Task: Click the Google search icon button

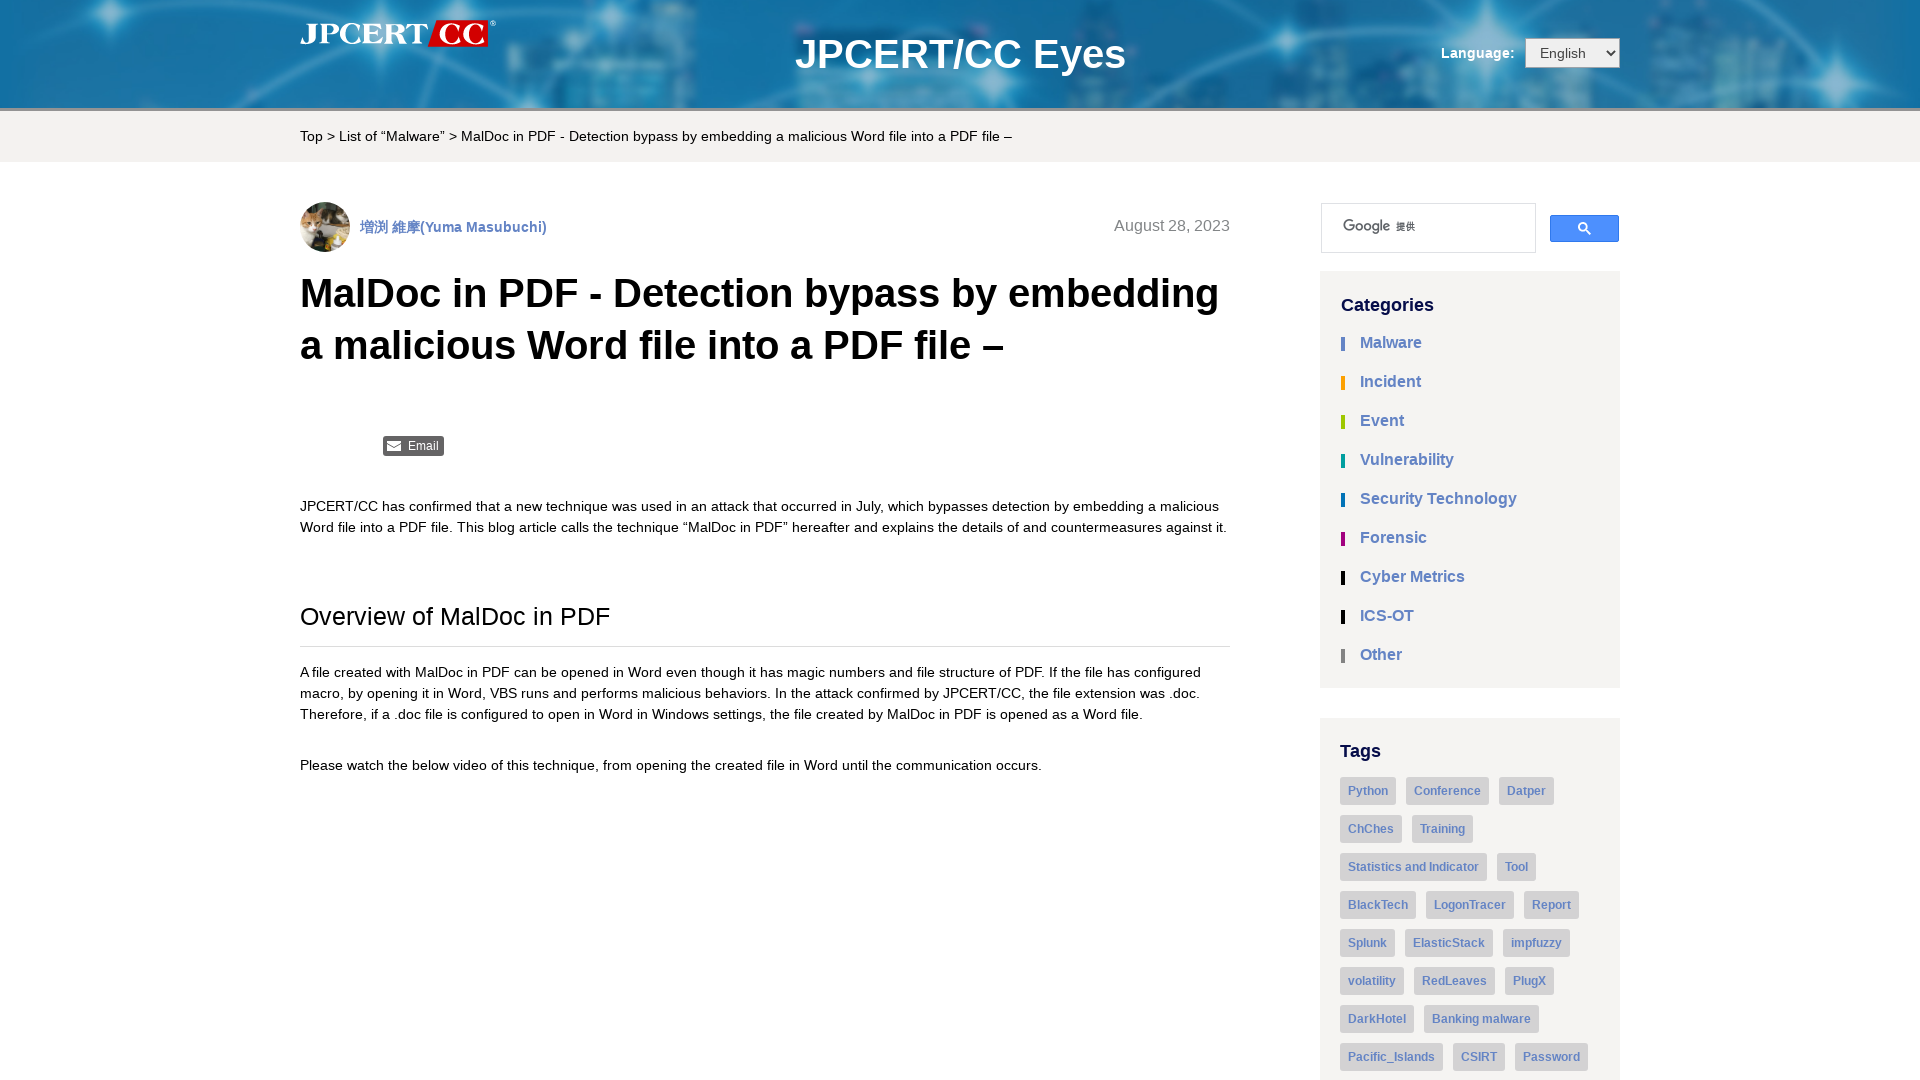Action: pyautogui.click(x=1584, y=228)
